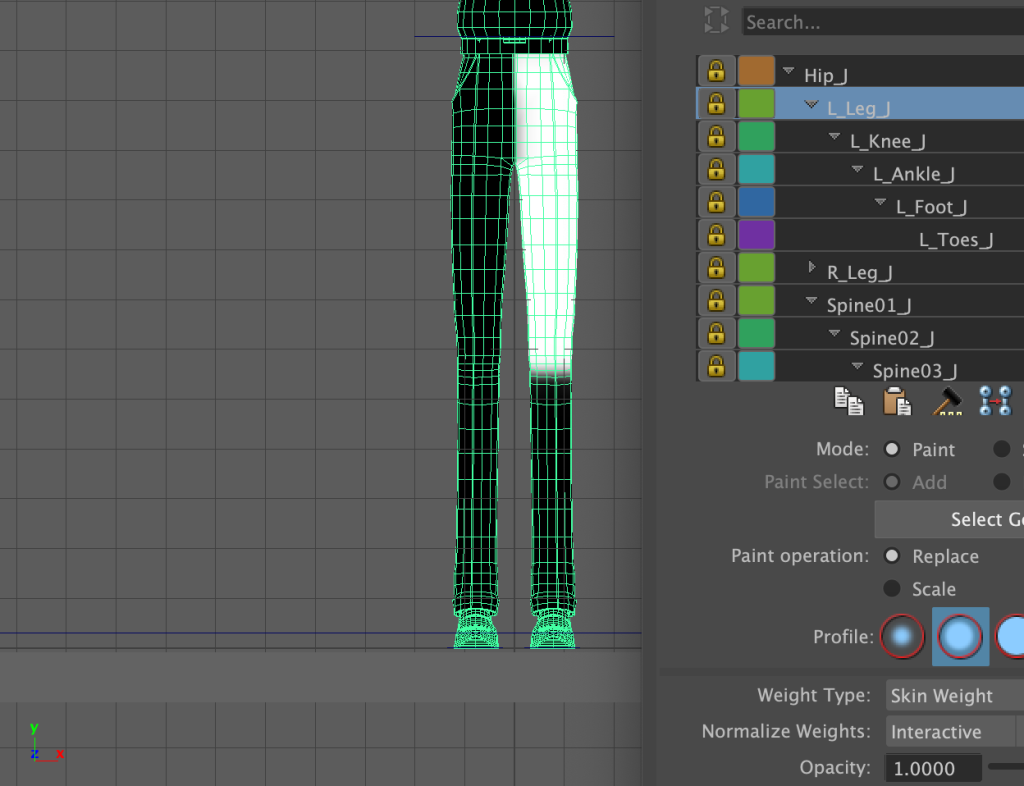The image size is (1024, 786).
Task: Toggle the lock icon for Hip_J
Action: [x=715, y=72]
